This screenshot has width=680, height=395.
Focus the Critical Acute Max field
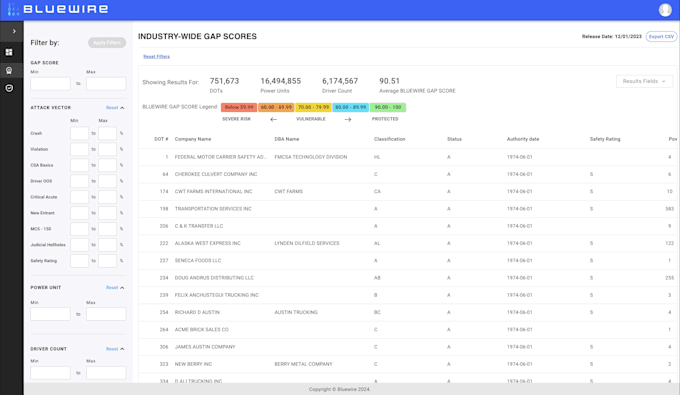107,197
